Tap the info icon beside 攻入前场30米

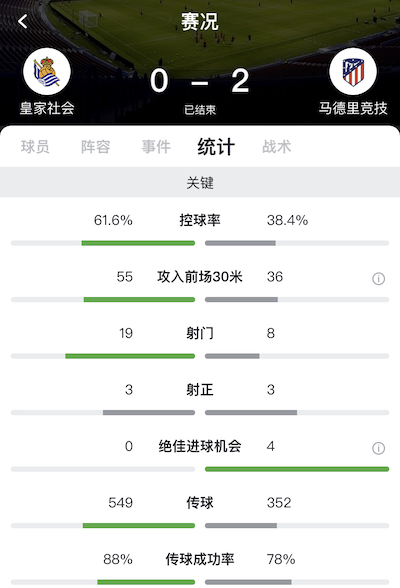tap(378, 279)
